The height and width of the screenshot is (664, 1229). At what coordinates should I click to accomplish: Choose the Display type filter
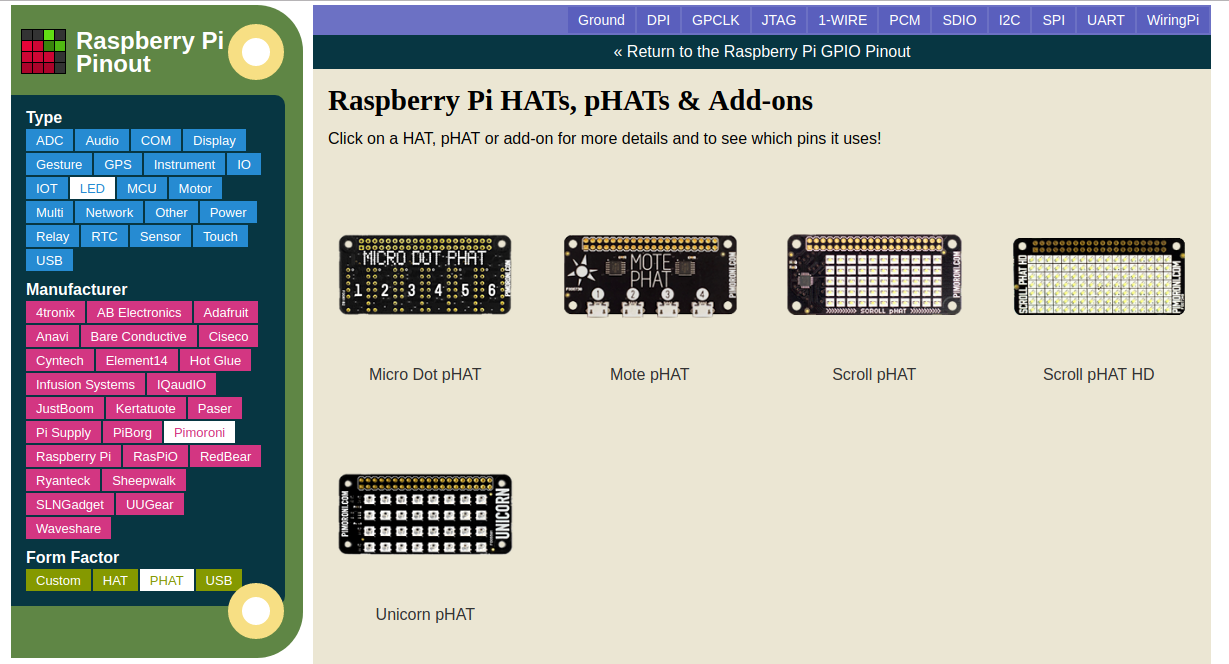(214, 140)
